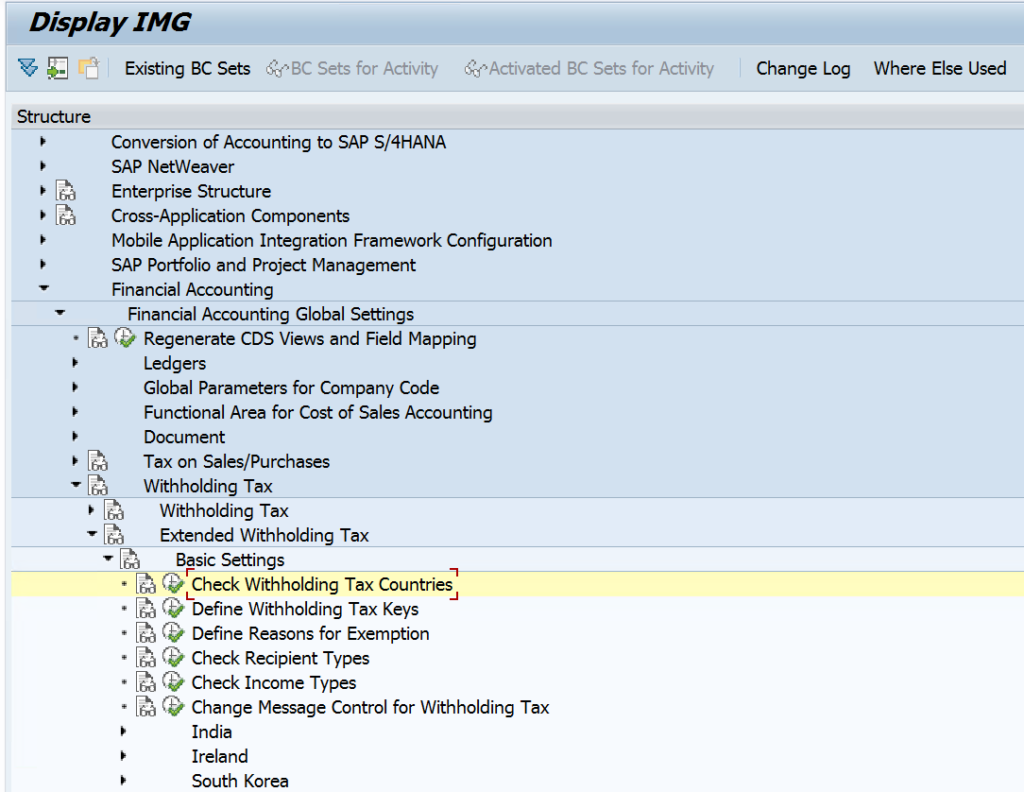Open documentation icon for Cross-Application Components

(x=66, y=215)
